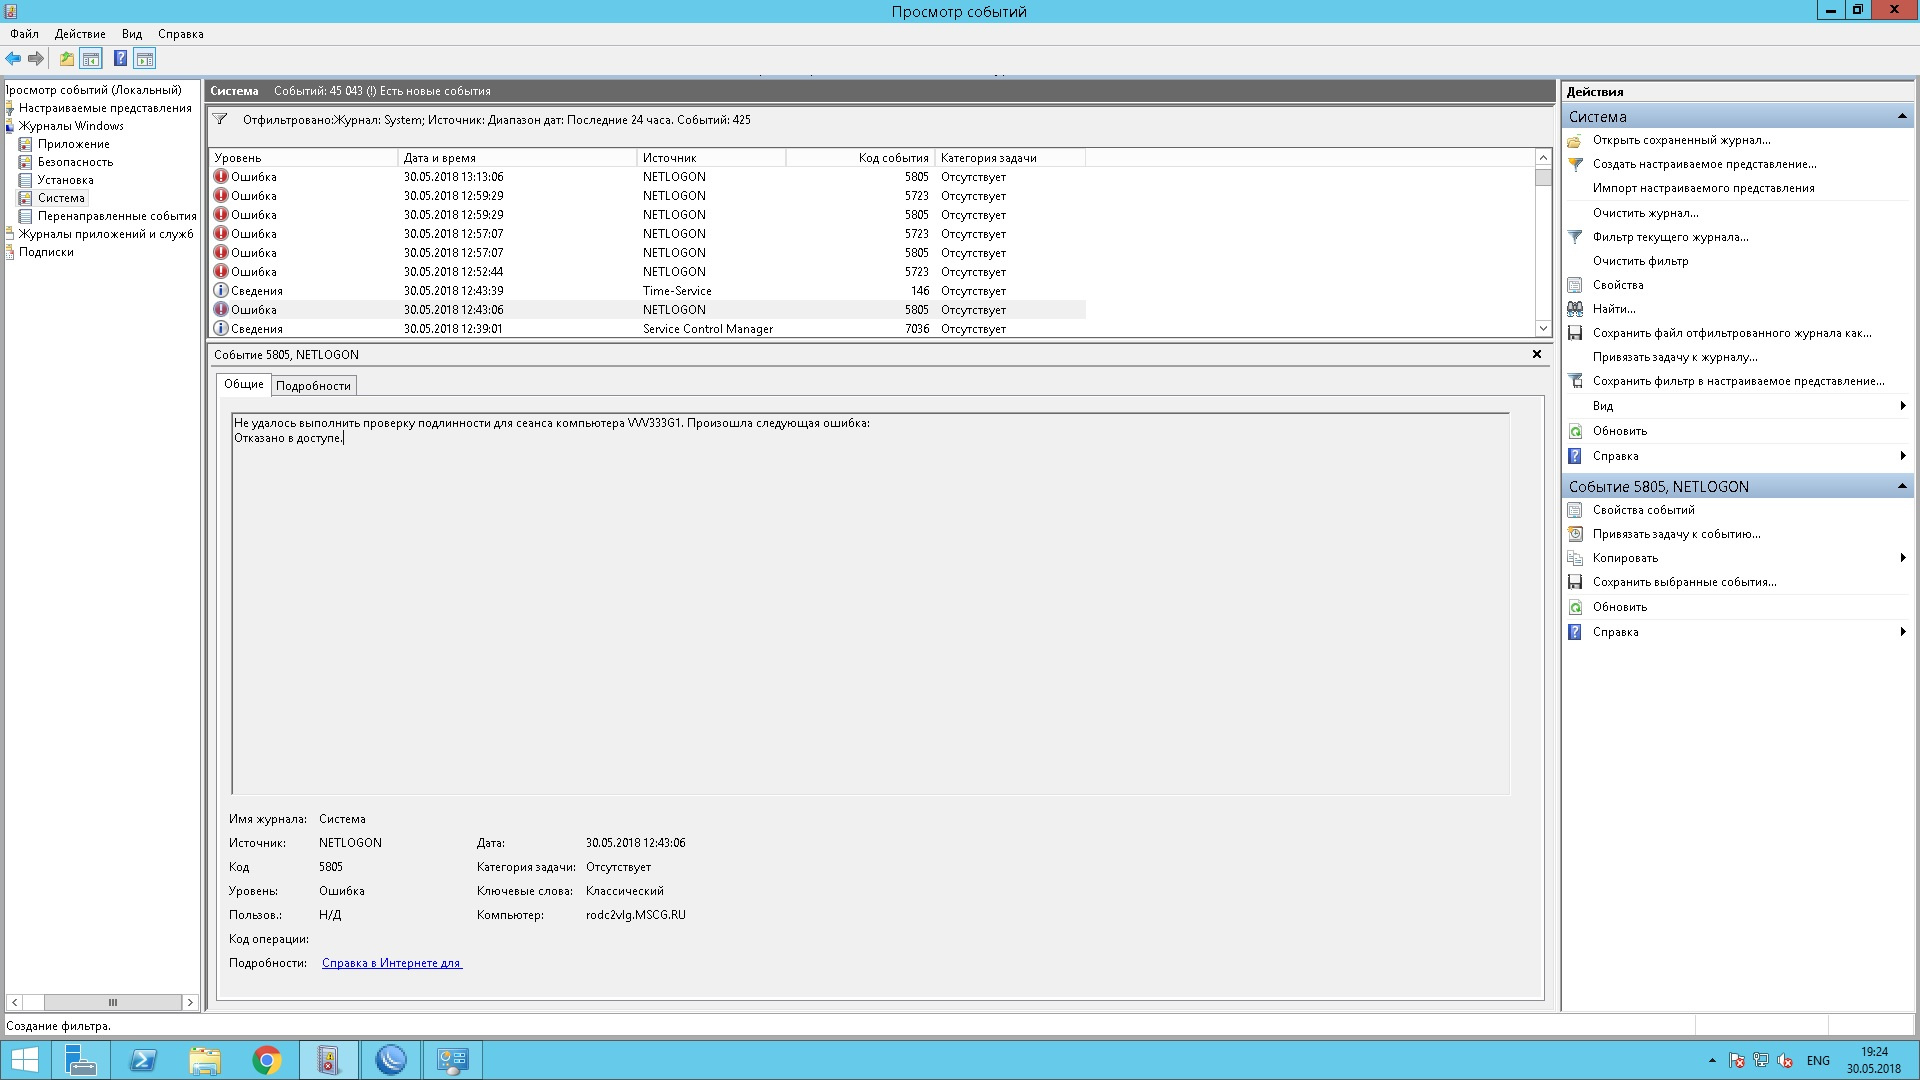The width and height of the screenshot is (1920, 1080).
Task: Click the Create custom view funnel icon
Action: [x=1575, y=164]
